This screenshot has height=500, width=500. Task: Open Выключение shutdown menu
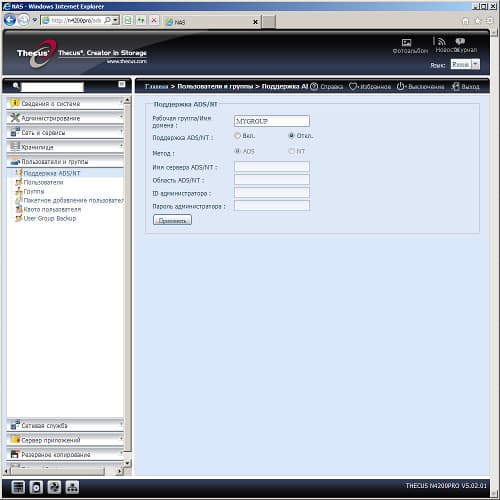[x=421, y=87]
